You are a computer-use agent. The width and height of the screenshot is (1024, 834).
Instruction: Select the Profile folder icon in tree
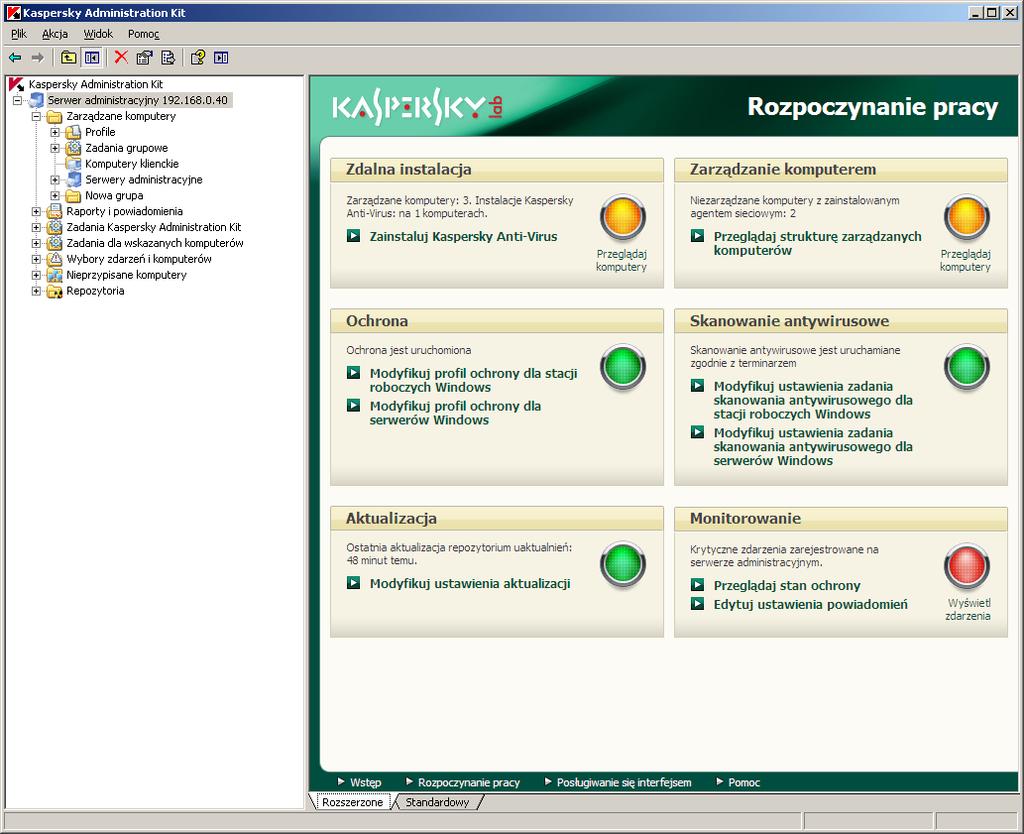pos(74,132)
